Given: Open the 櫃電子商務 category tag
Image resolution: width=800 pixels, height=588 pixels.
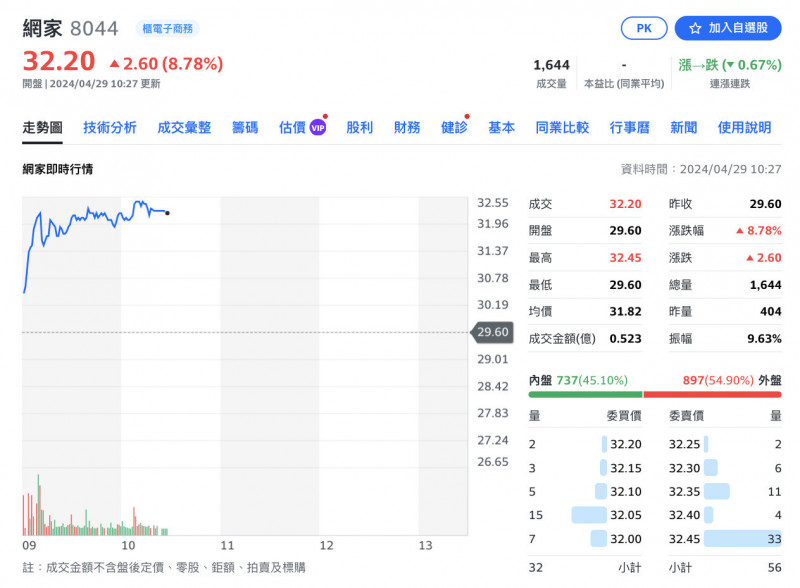Looking at the screenshot, I should tap(167, 29).
